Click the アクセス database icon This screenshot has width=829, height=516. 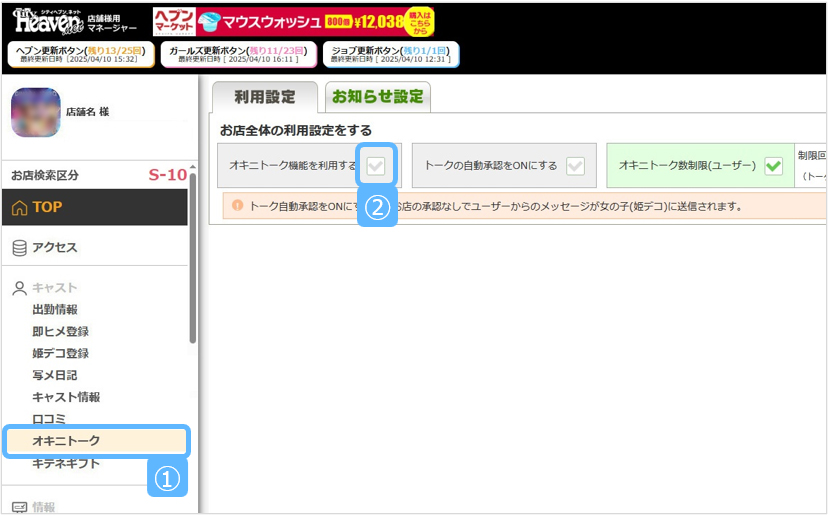[19, 247]
